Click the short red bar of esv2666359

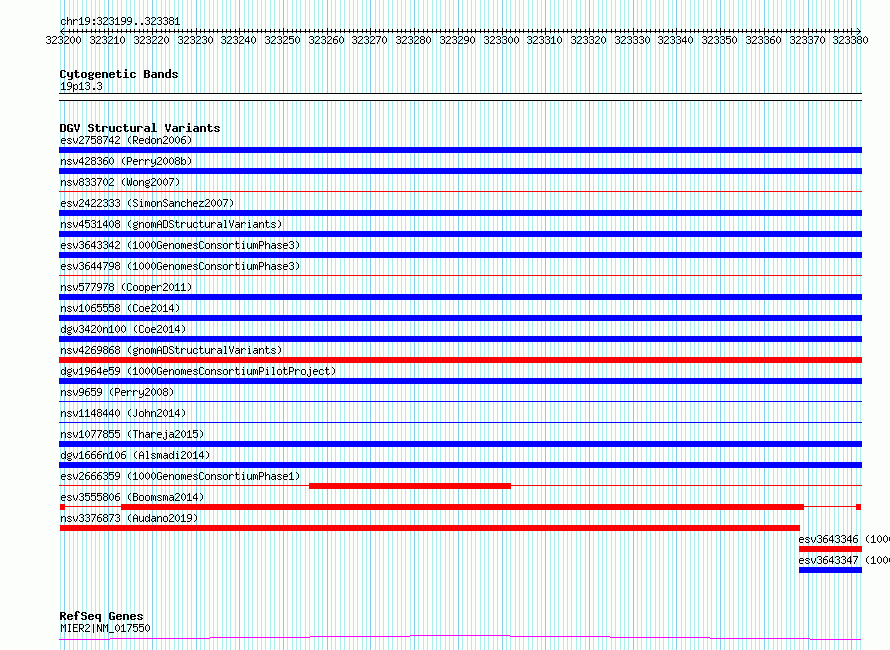click(410, 486)
